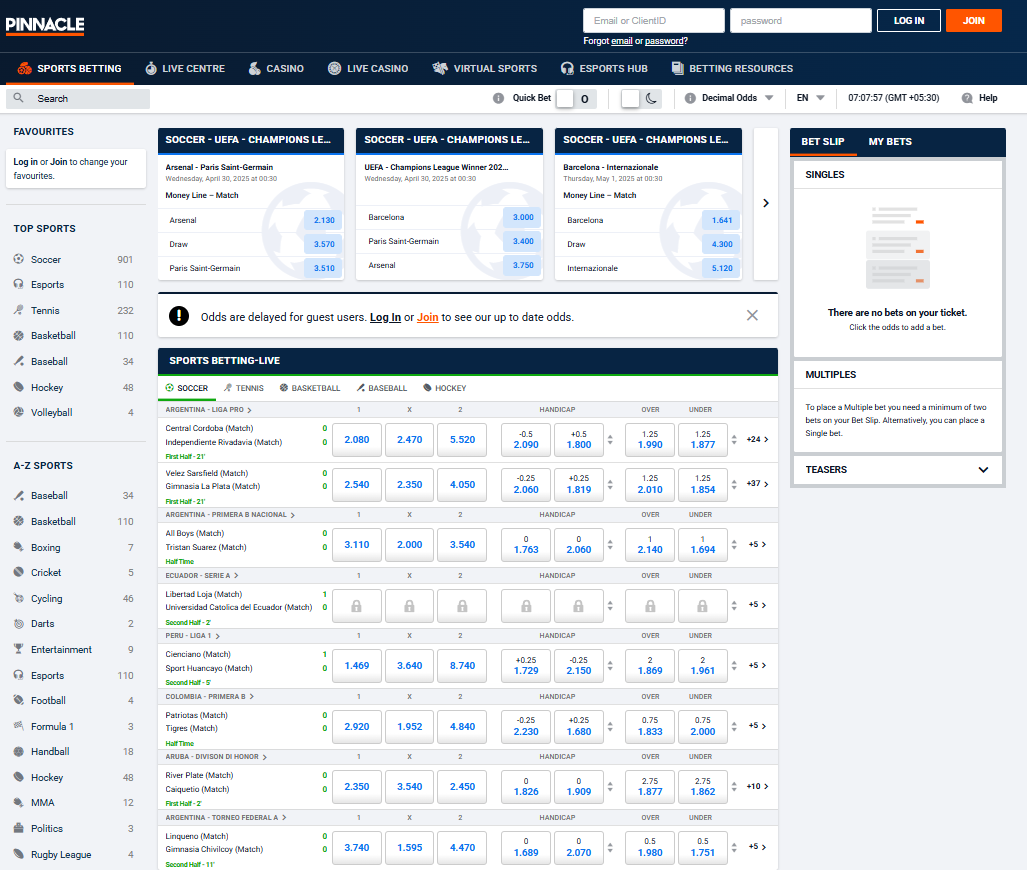Screen dimensions: 1027x870
Task: Click the Boxing glove icon in A-Z Sports
Action: click(x=19, y=547)
